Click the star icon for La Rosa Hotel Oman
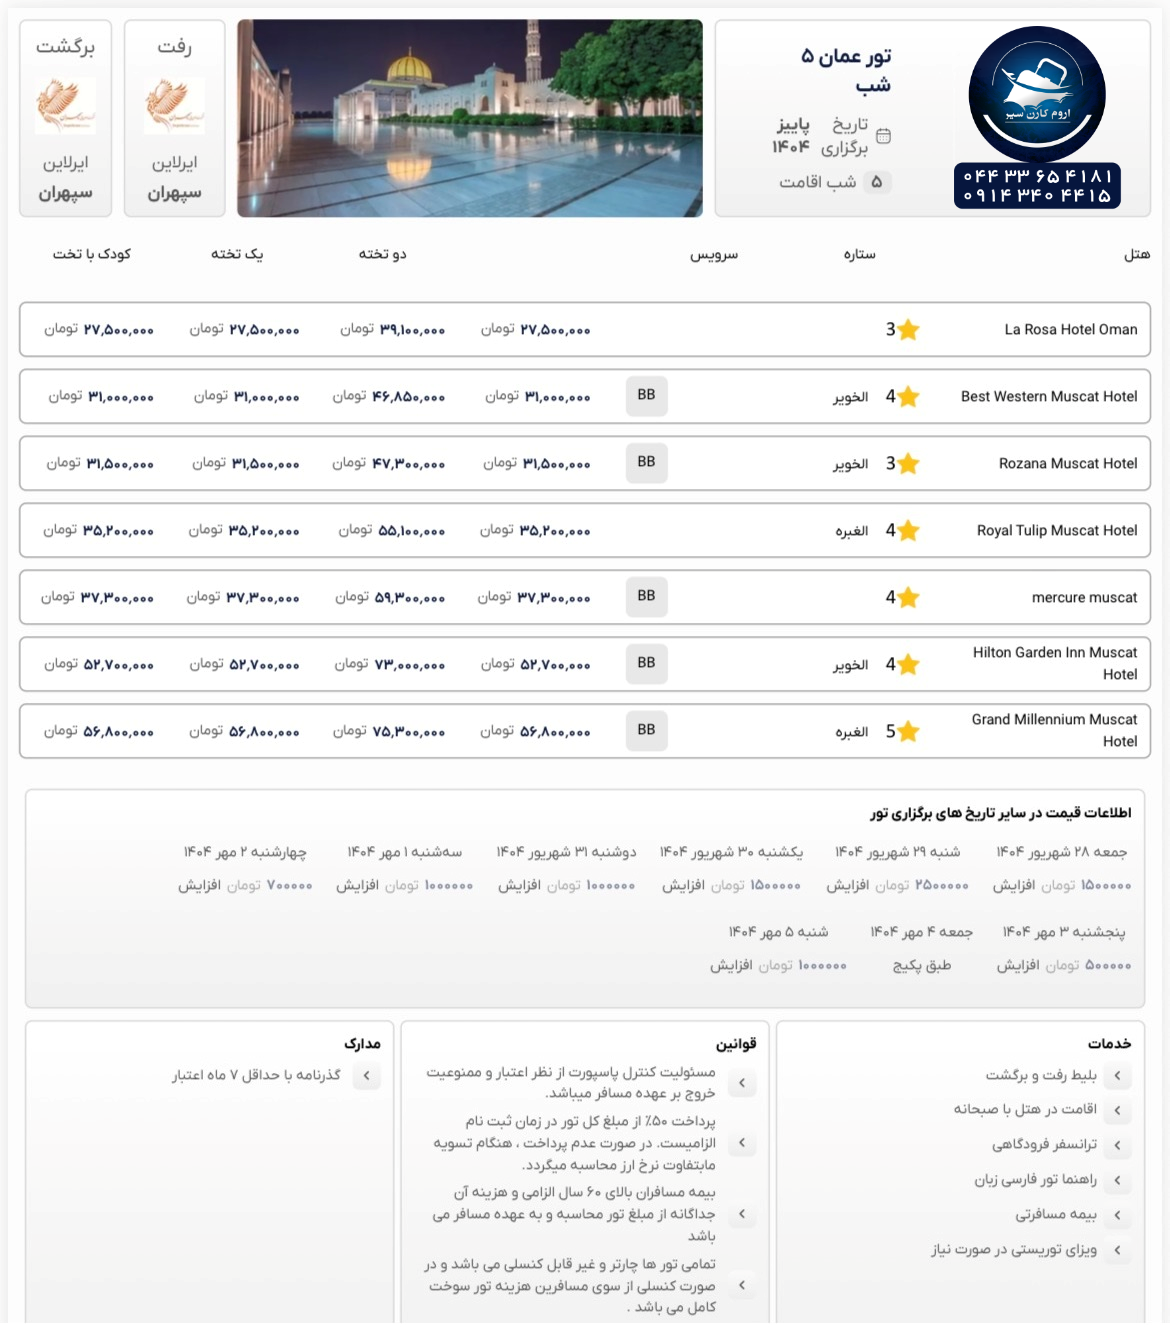Image resolution: width=1170 pixels, height=1339 pixels. tap(907, 330)
